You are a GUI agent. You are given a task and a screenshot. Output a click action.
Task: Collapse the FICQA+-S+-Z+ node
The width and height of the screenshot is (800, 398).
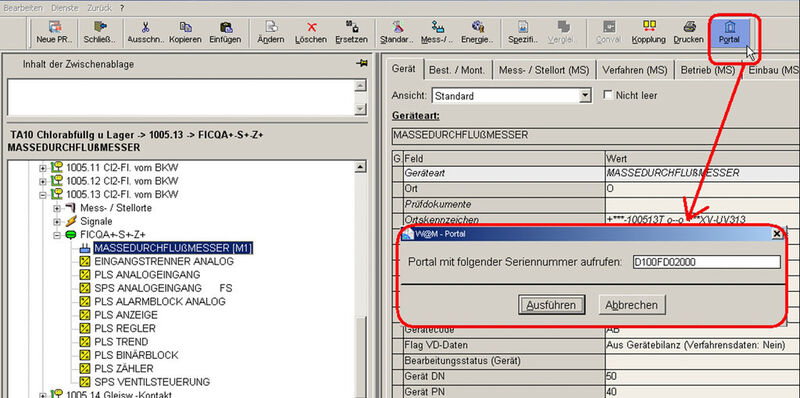coord(57,235)
